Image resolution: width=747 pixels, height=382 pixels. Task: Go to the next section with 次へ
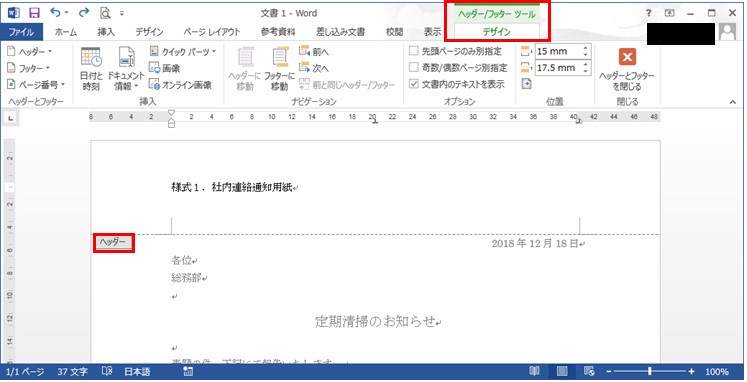314,68
